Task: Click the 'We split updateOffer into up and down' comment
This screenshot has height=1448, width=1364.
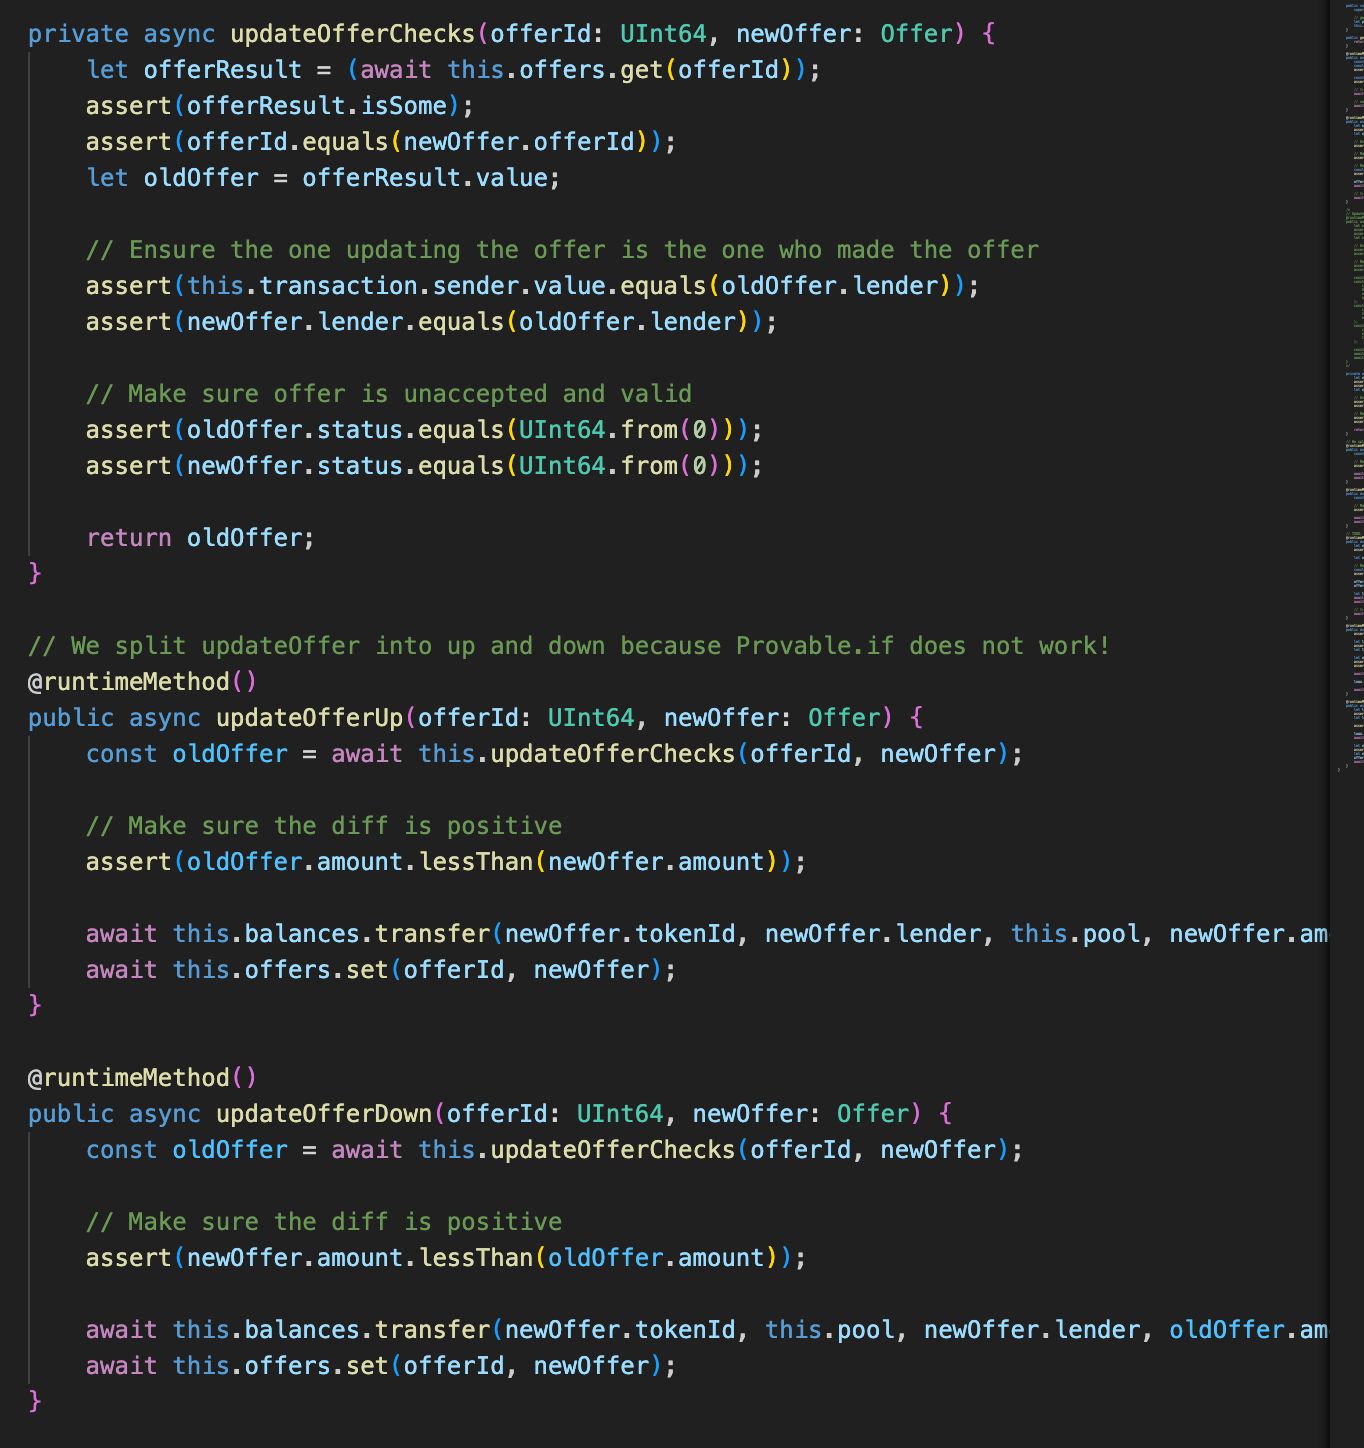Action: click(x=570, y=646)
